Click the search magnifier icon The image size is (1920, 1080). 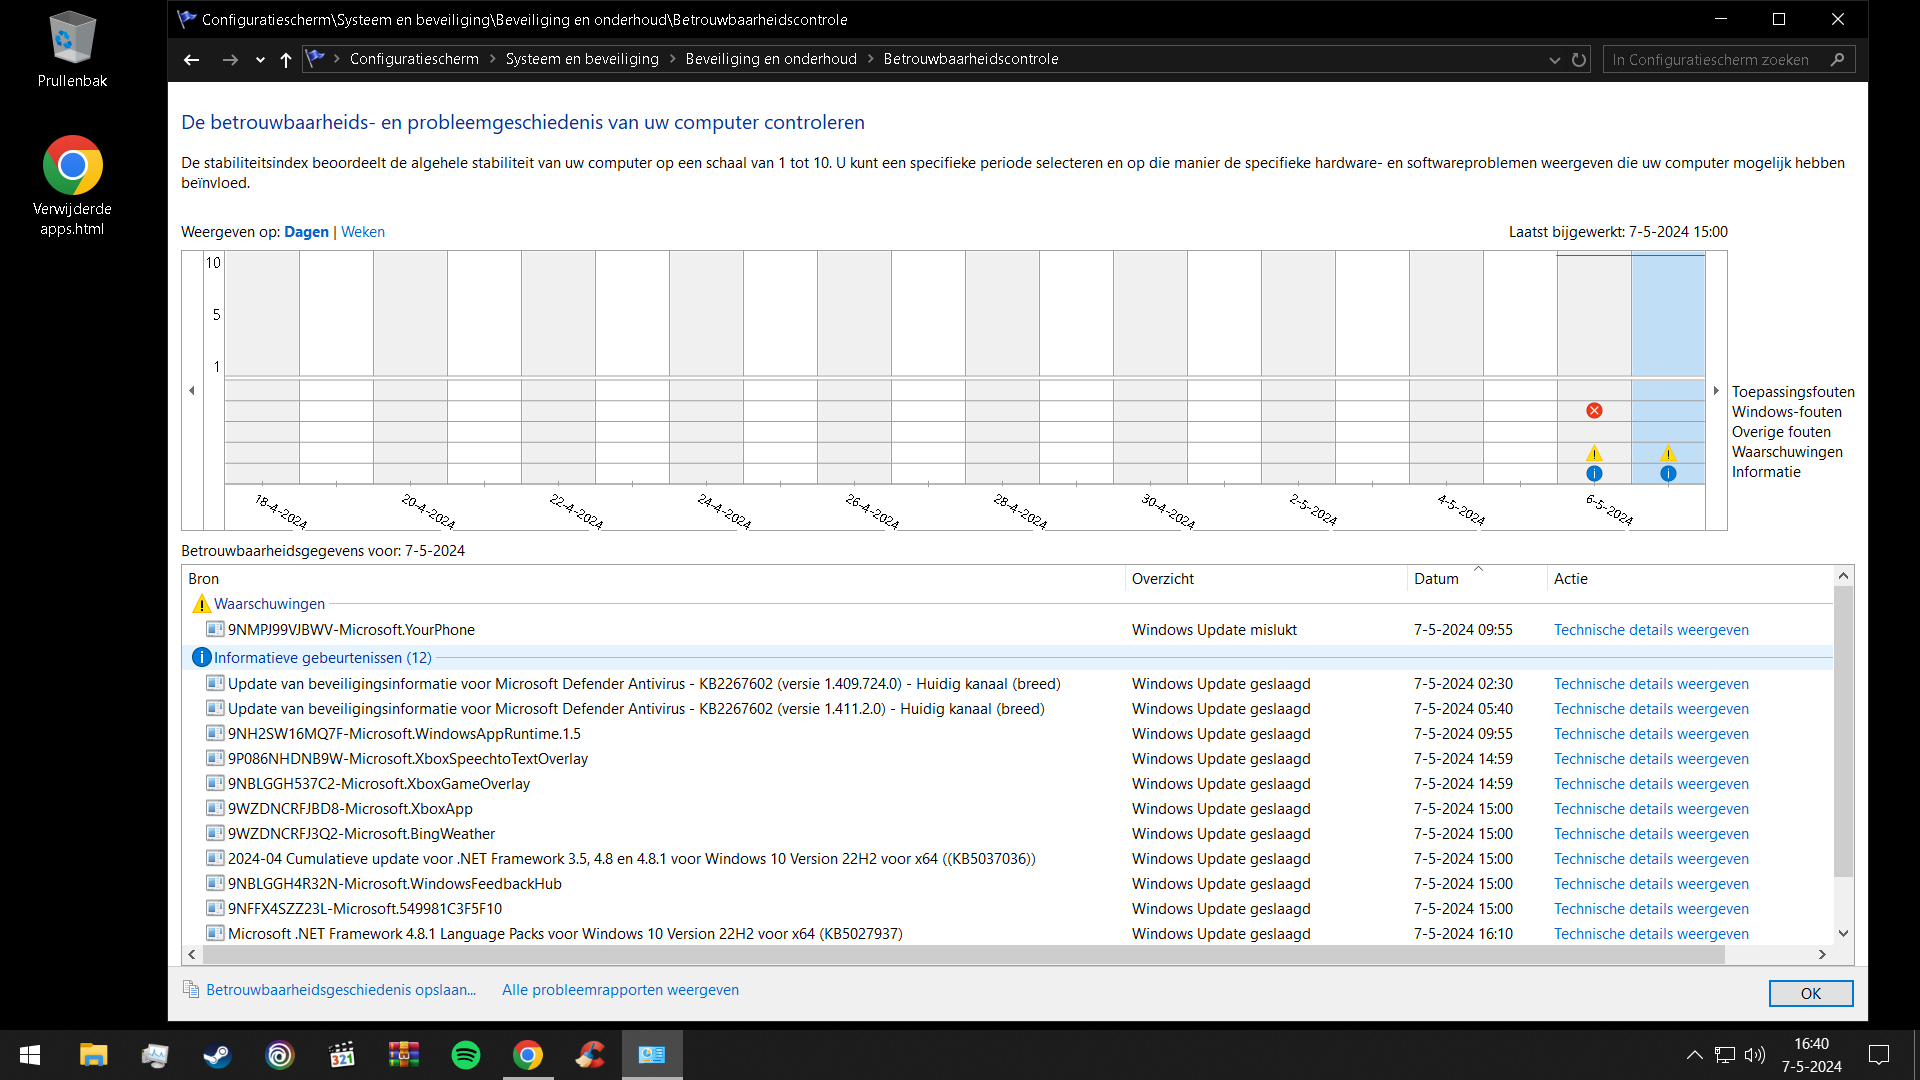(x=1838, y=60)
